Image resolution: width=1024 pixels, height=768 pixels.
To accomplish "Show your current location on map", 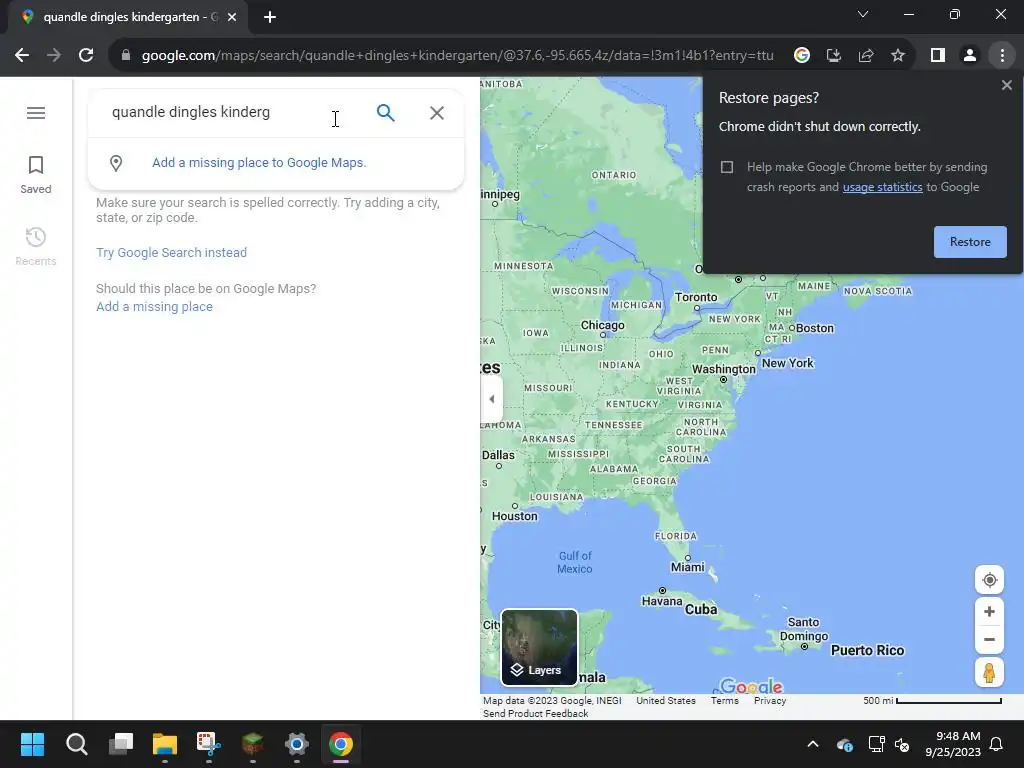I will 989,580.
